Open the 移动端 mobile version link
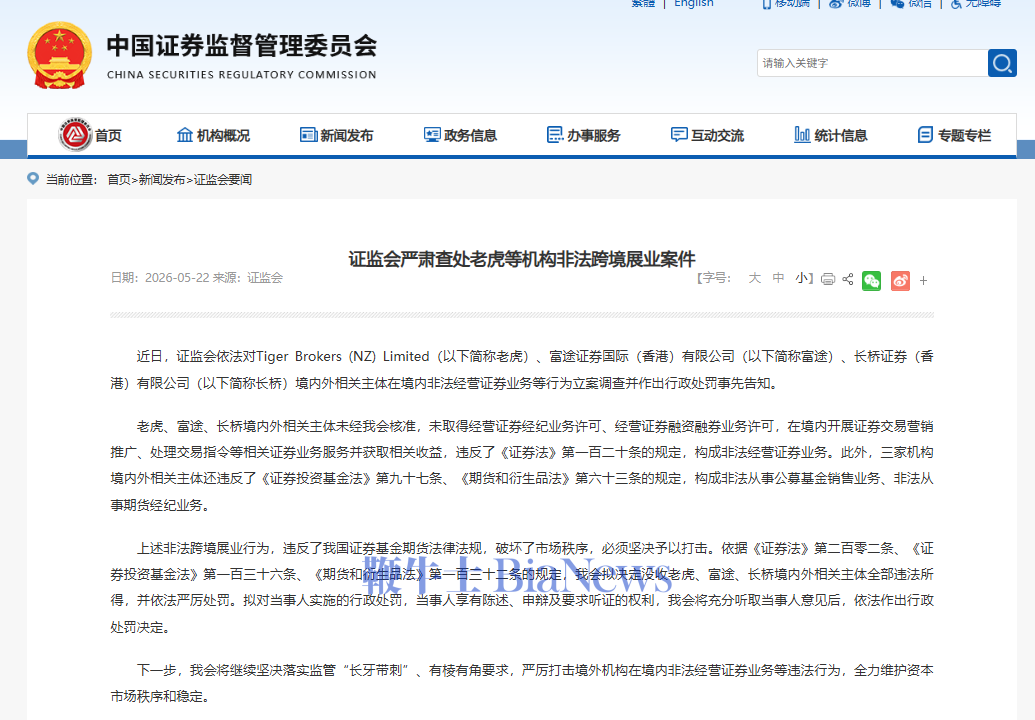This screenshot has height=720, width=1035. [x=792, y=3]
